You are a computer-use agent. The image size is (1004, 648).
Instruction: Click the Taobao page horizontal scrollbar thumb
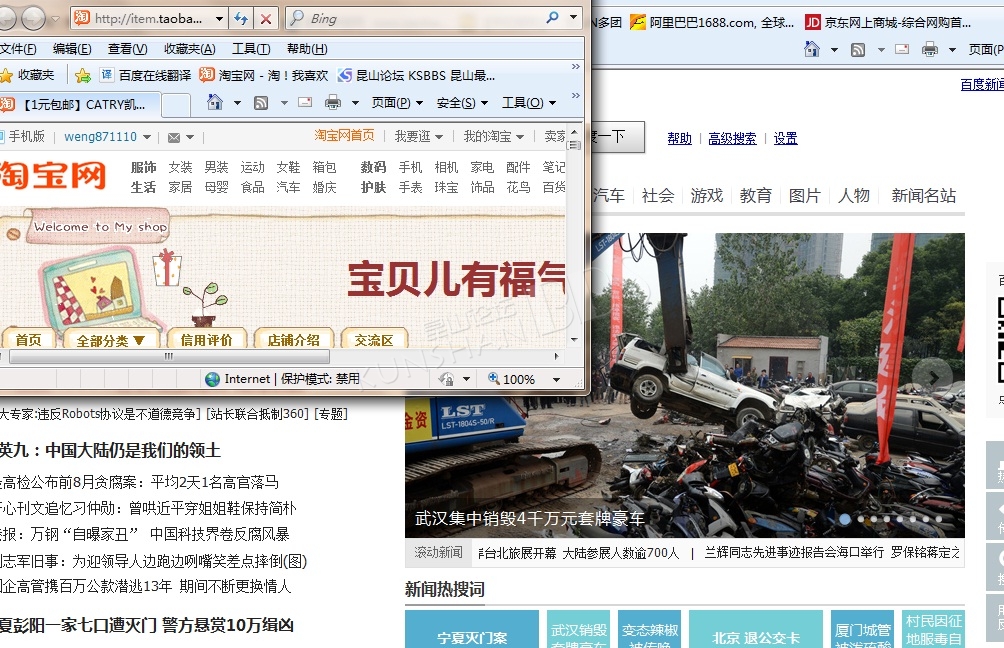(x=169, y=356)
